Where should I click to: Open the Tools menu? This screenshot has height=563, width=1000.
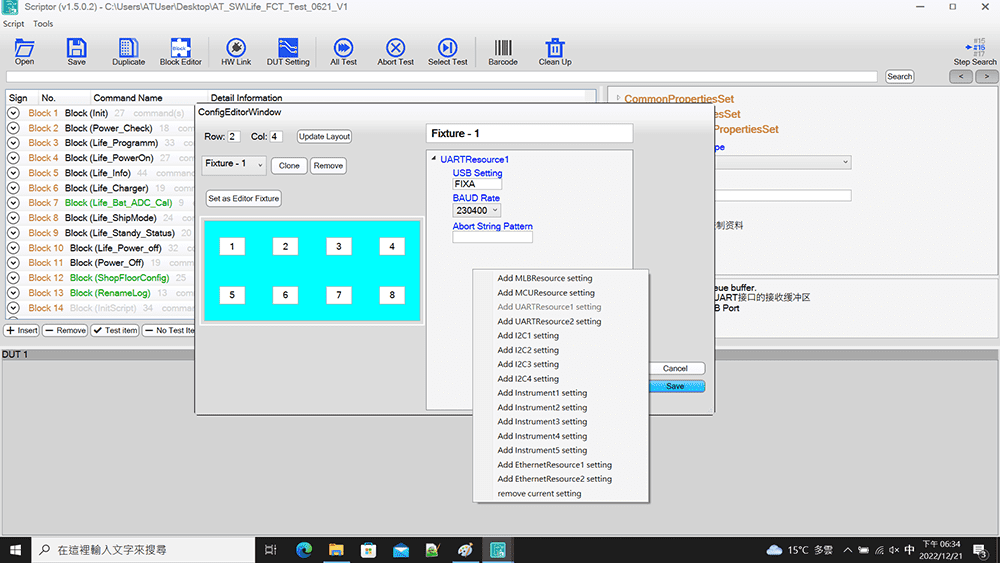(43, 24)
